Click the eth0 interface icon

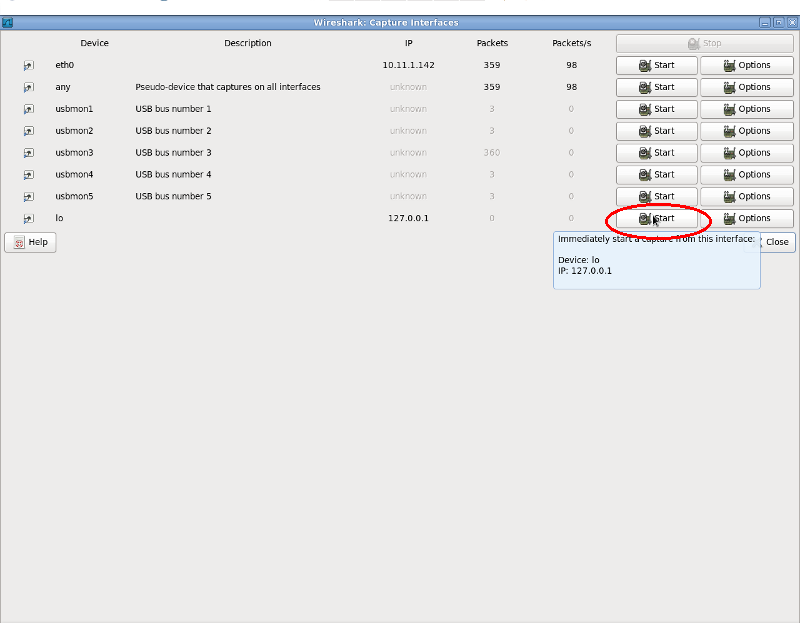(x=28, y=65)
